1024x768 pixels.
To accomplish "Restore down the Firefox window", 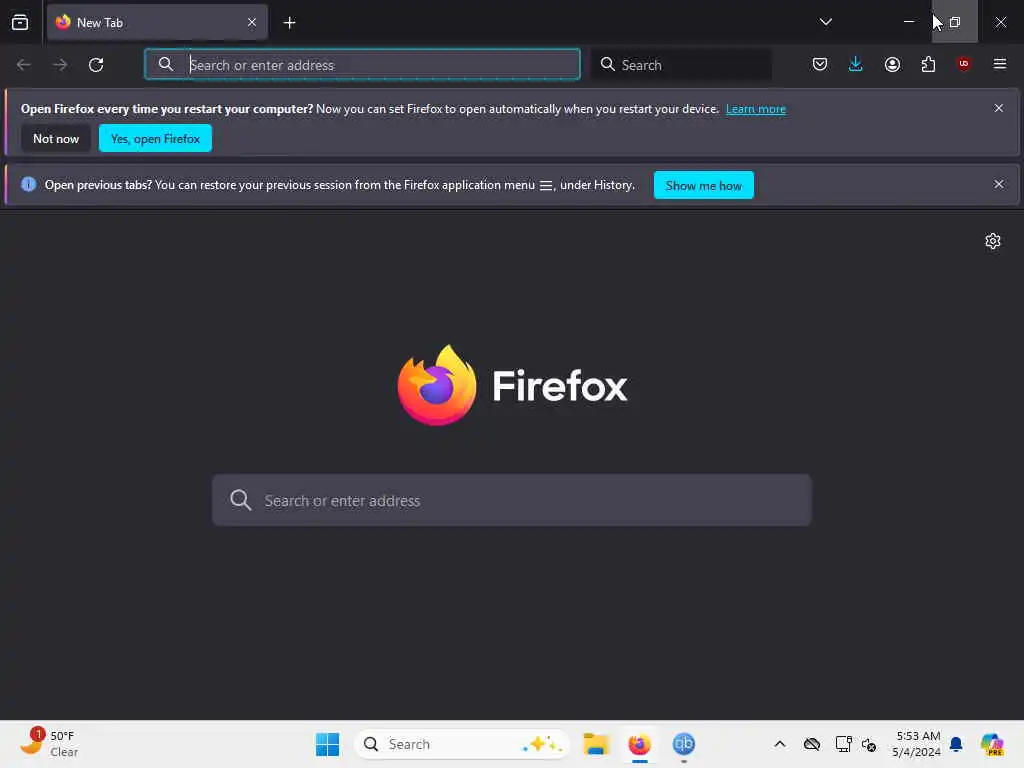I will click(x=955, y=22).
